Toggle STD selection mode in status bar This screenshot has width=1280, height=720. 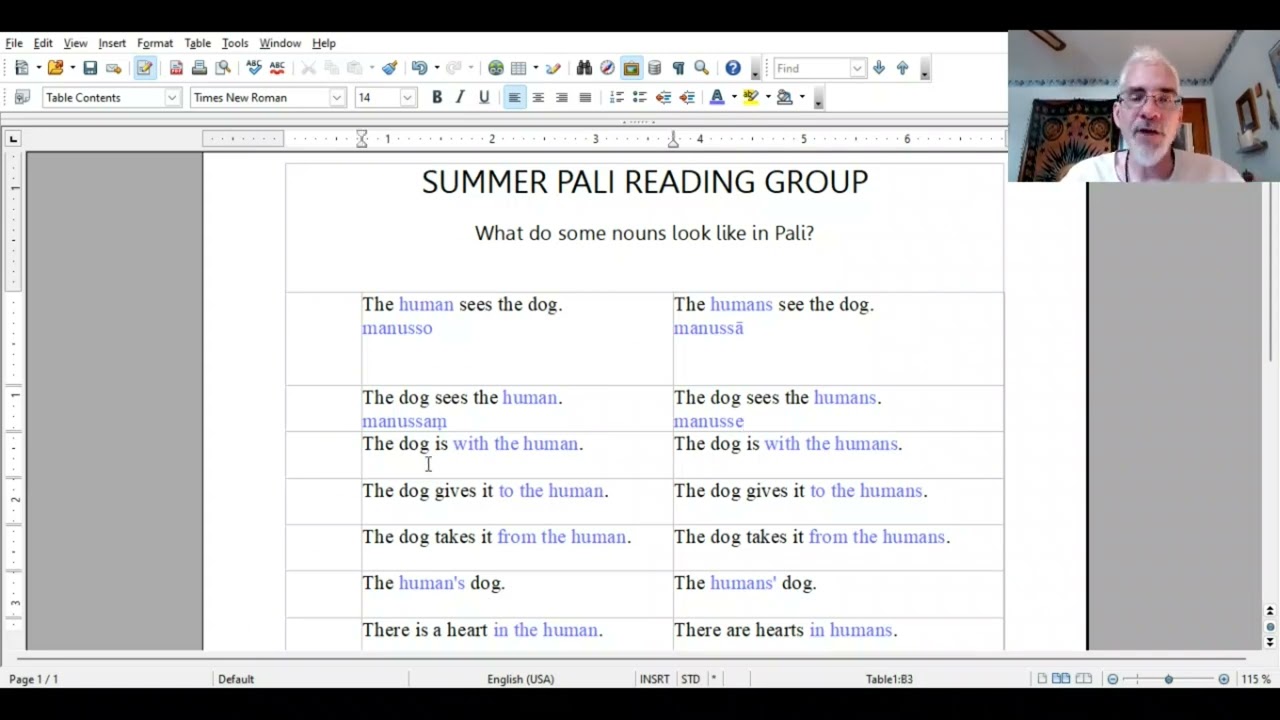(690, 679)
